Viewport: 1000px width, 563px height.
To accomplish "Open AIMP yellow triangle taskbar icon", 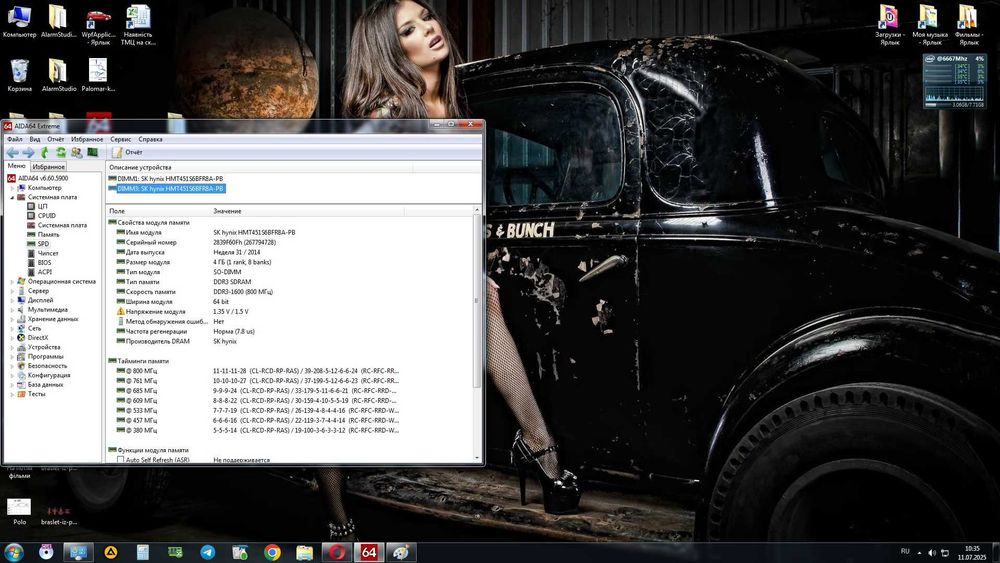I will [x=111, y=552].
